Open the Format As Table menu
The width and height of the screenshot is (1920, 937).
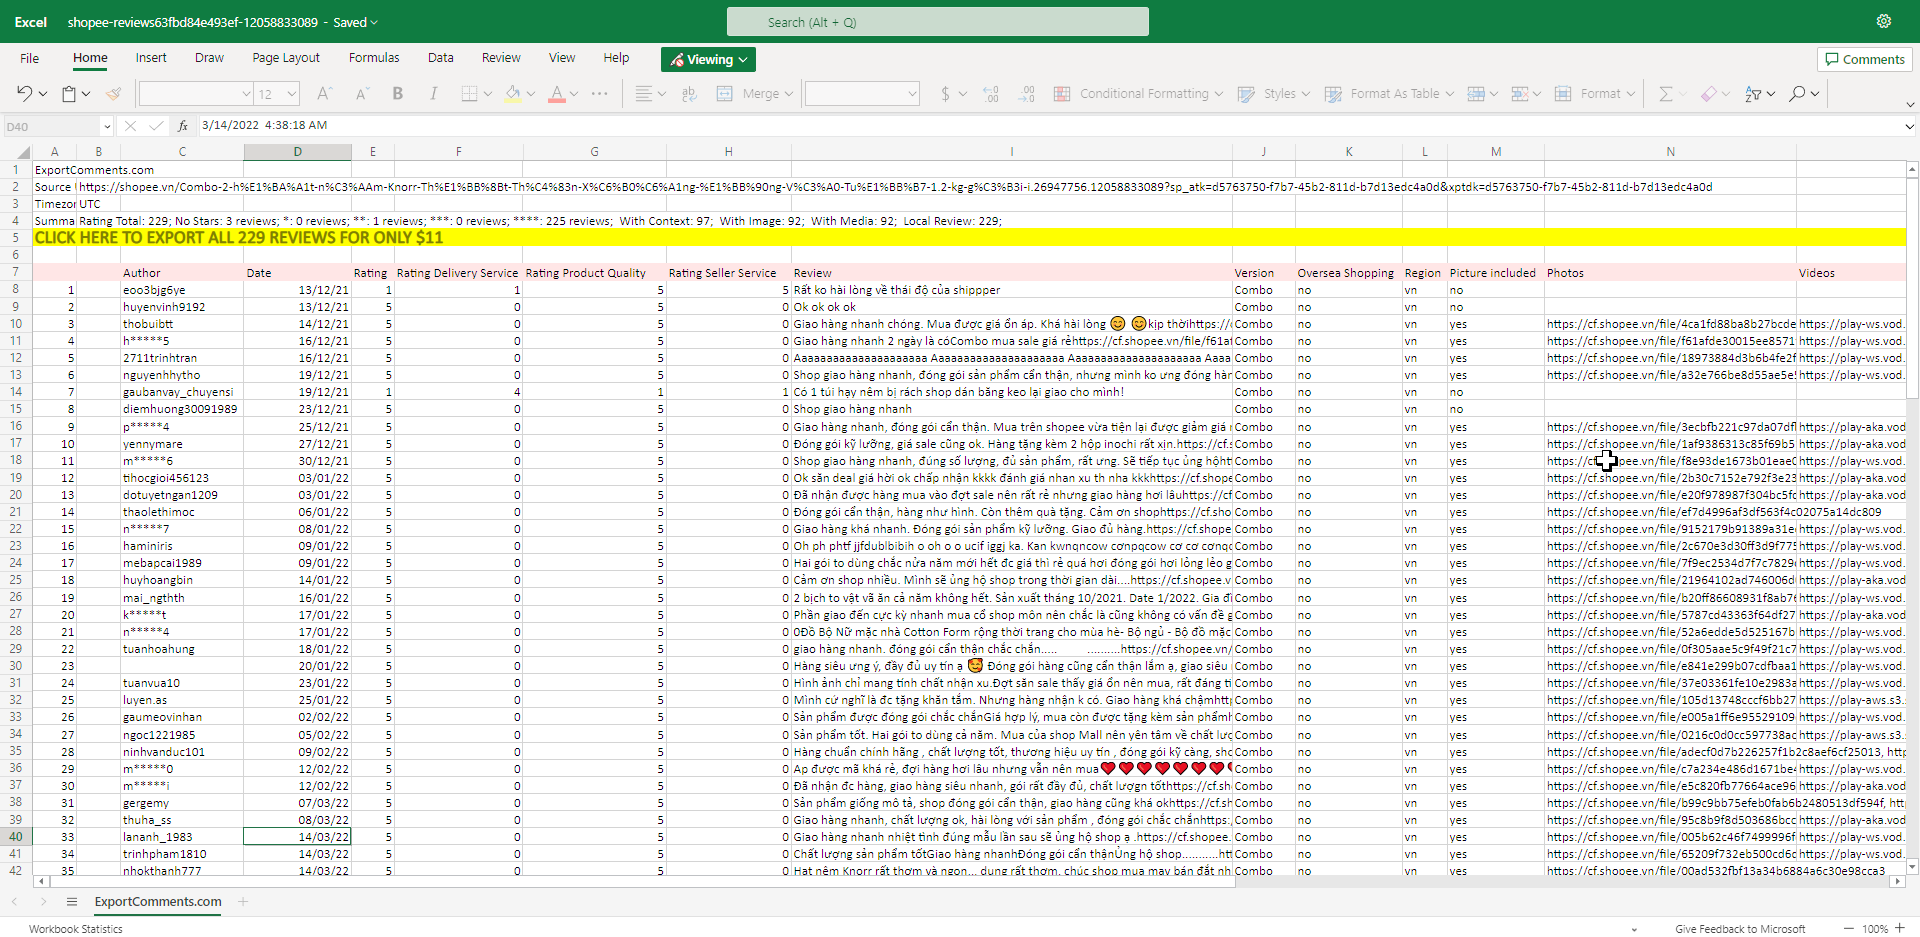click(x=1390, y=93)
